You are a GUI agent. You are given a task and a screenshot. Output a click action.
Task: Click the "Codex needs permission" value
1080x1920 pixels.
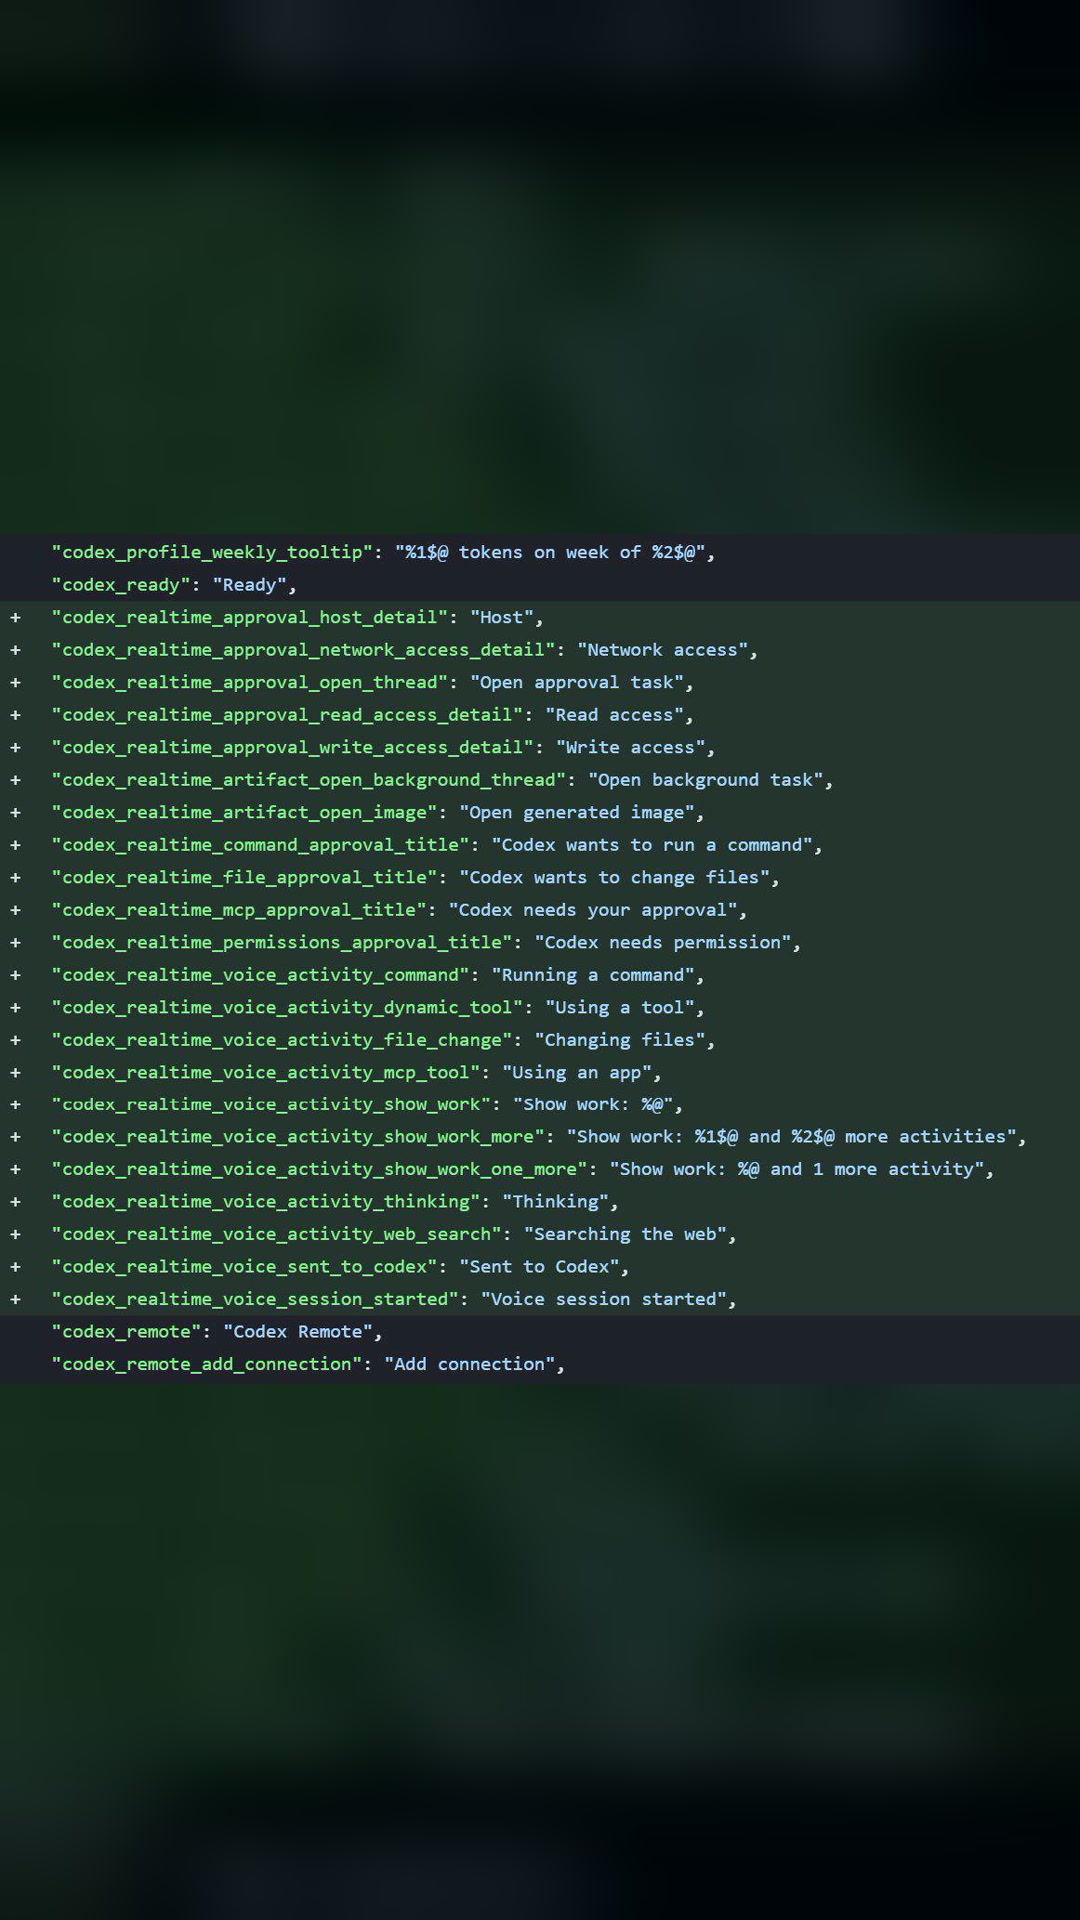coord(662,942)
